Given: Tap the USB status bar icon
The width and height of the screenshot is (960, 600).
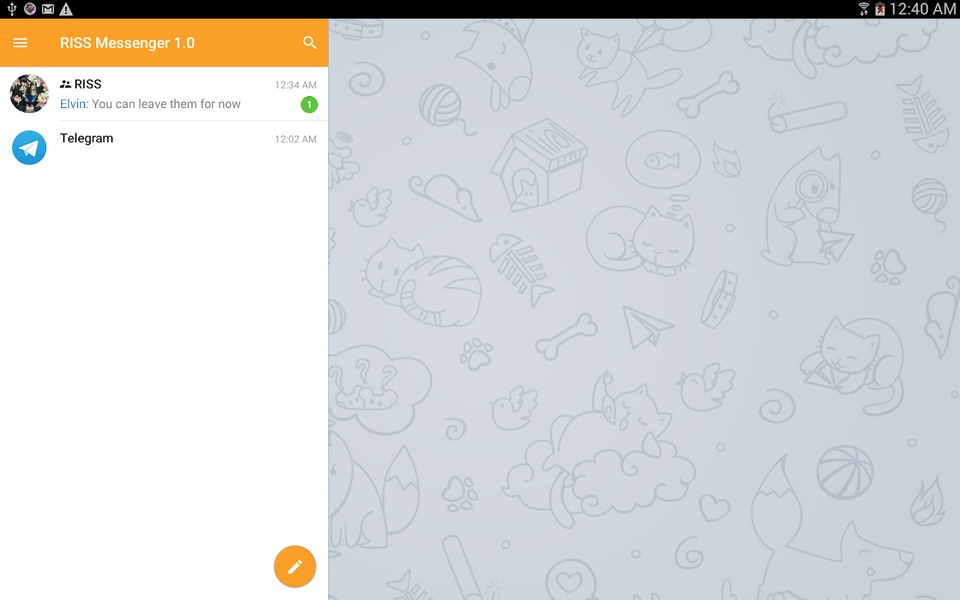Looking at the screenshot, I should (11, 9).
